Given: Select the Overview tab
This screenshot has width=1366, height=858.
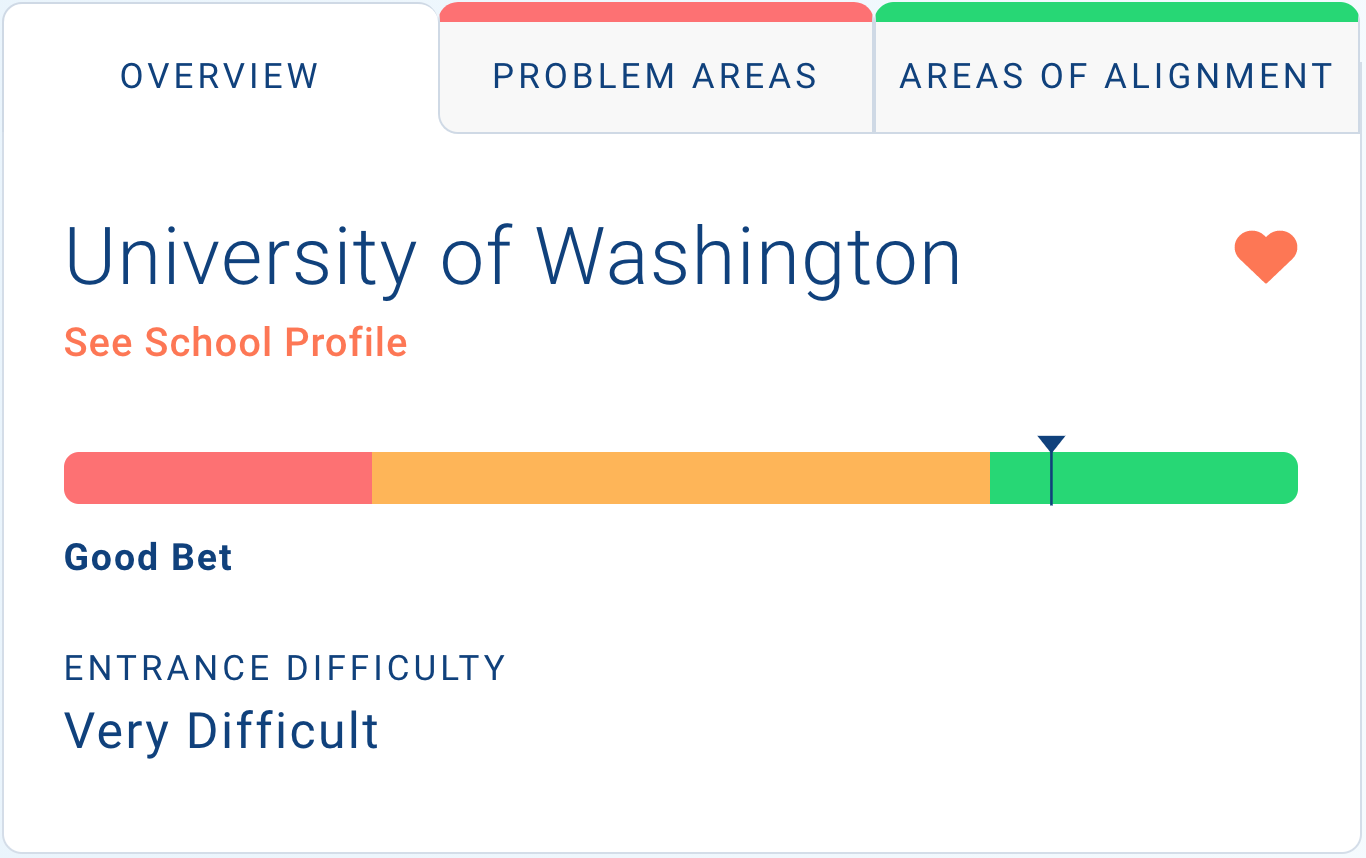Looking at the screenshot, I should [220, 76].
